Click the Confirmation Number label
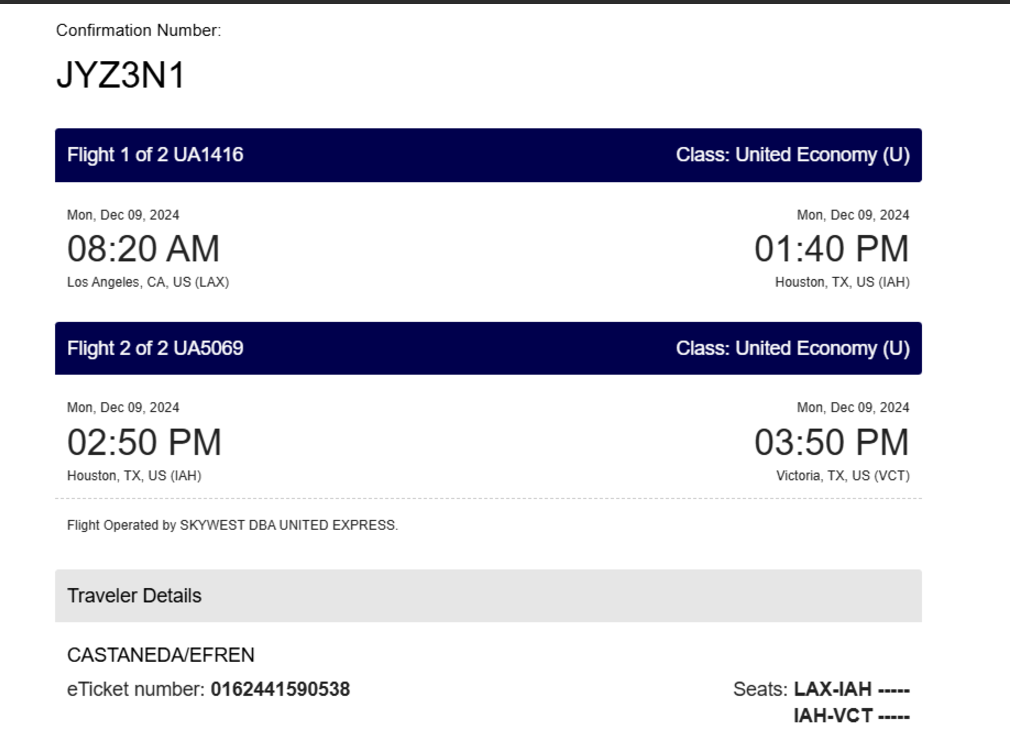 tap(138, 30)
